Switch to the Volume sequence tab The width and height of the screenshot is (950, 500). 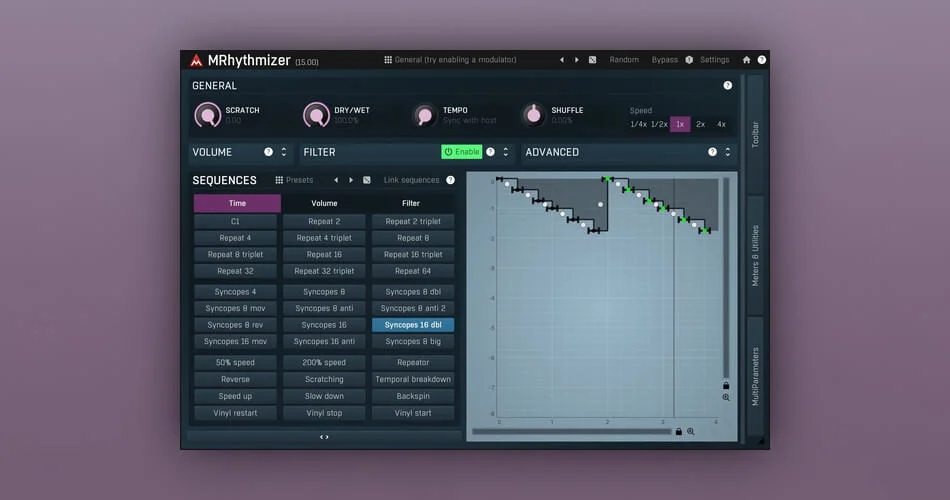tap(324, 203)
